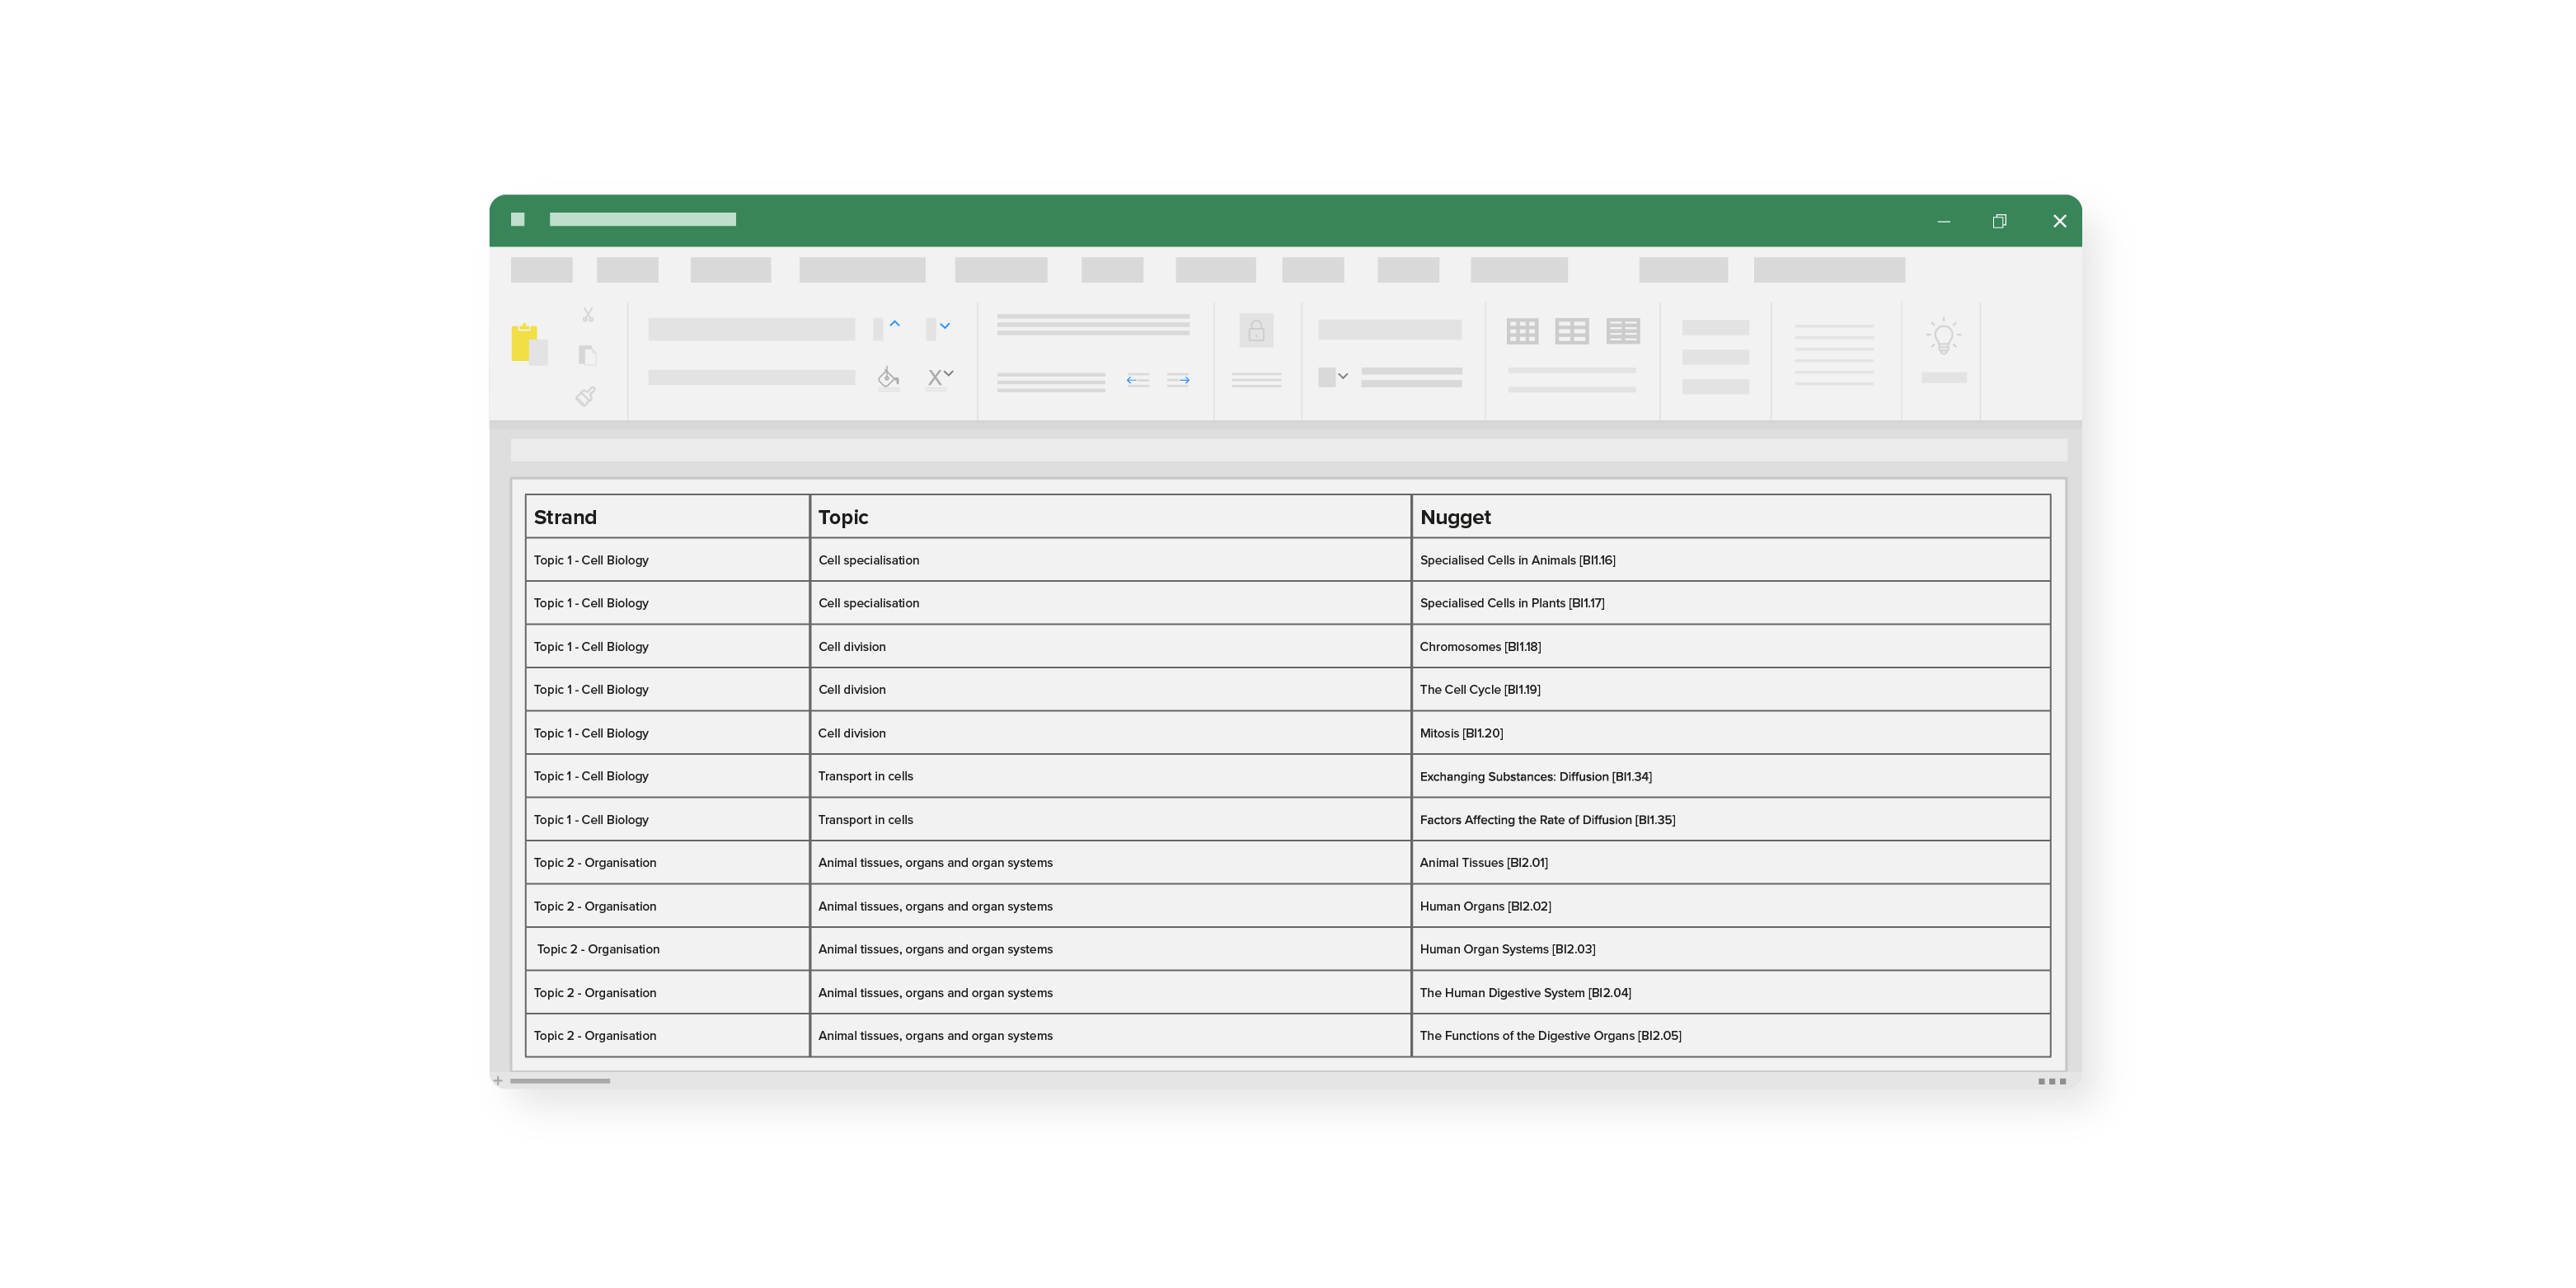Viewport: 2576px width, 1288px height.
Task: Click 'Human Organ Systems [BI2.03]' cell
Action: click(1731, 949)
